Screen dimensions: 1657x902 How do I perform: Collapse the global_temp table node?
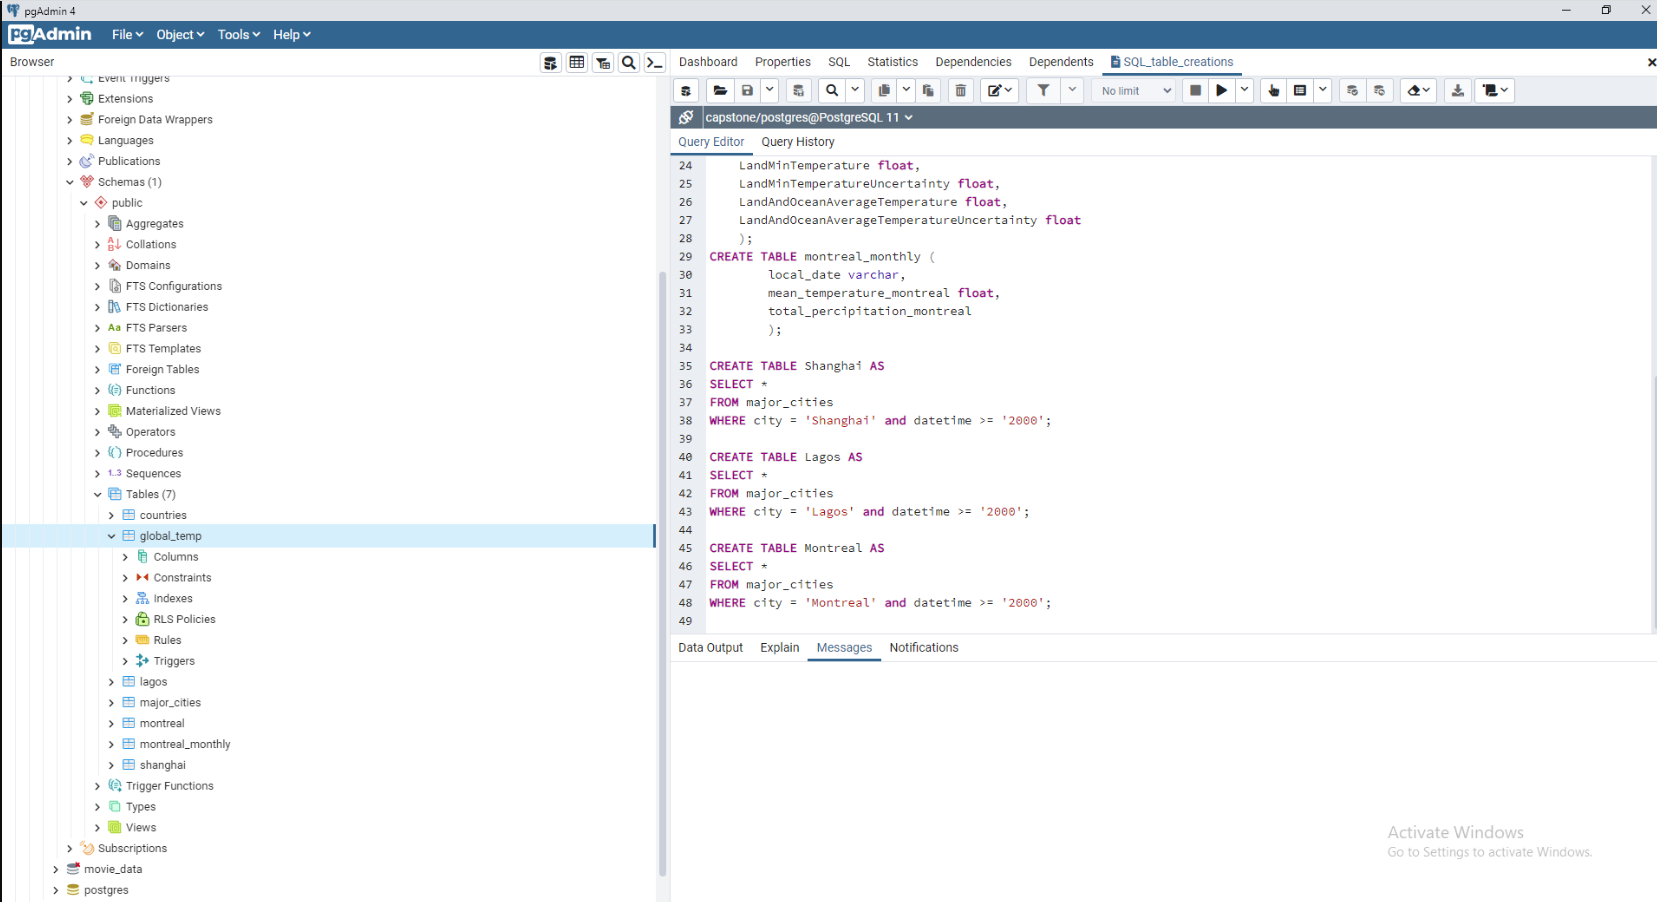(111, 537)
